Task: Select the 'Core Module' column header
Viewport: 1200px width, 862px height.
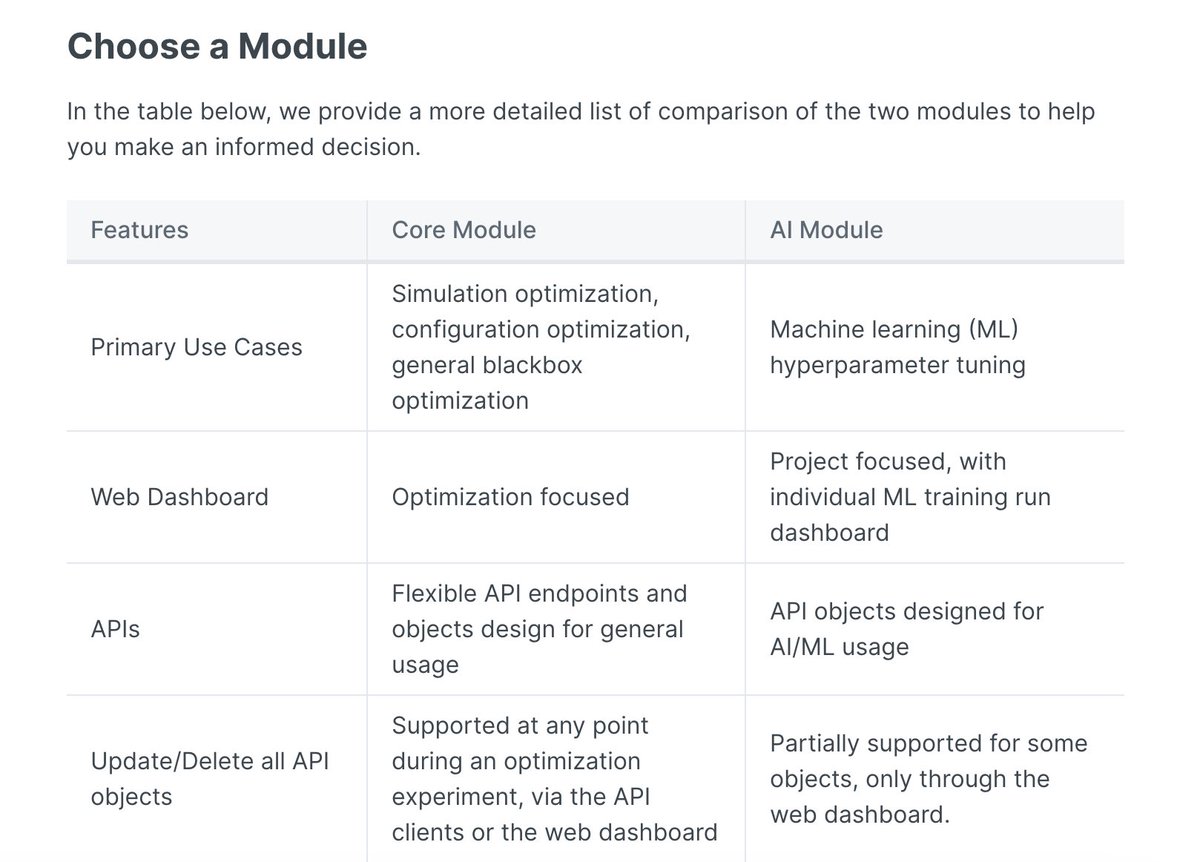Action: (464, 230)
